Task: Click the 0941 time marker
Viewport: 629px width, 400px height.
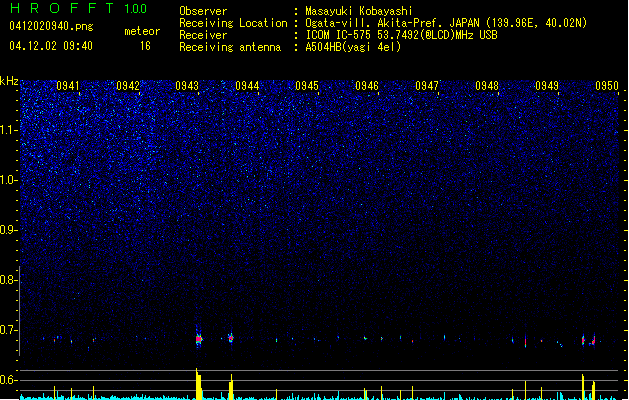Action: click(68, 86)
